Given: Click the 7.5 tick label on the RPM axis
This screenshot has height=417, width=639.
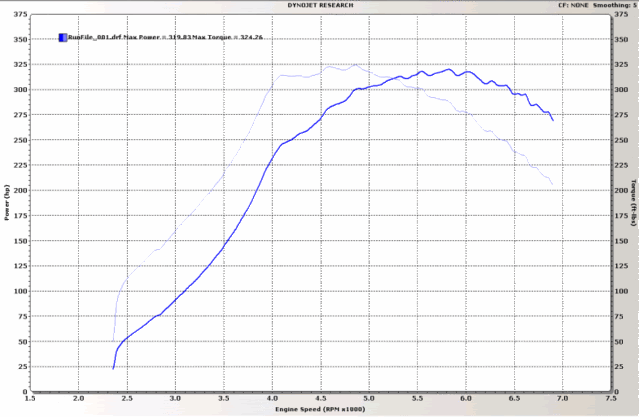Looking at the screenshot, I should tap(610, 398).
